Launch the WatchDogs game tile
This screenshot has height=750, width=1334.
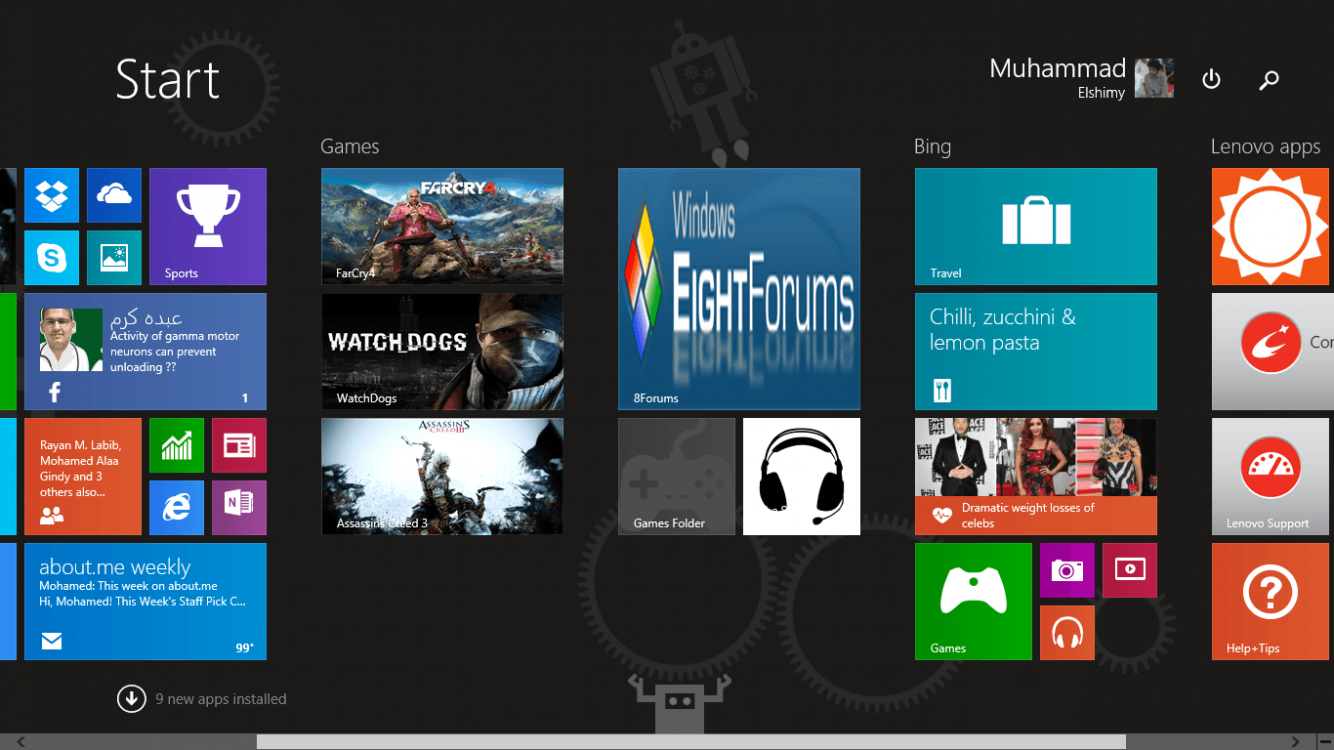click(442, 352)
